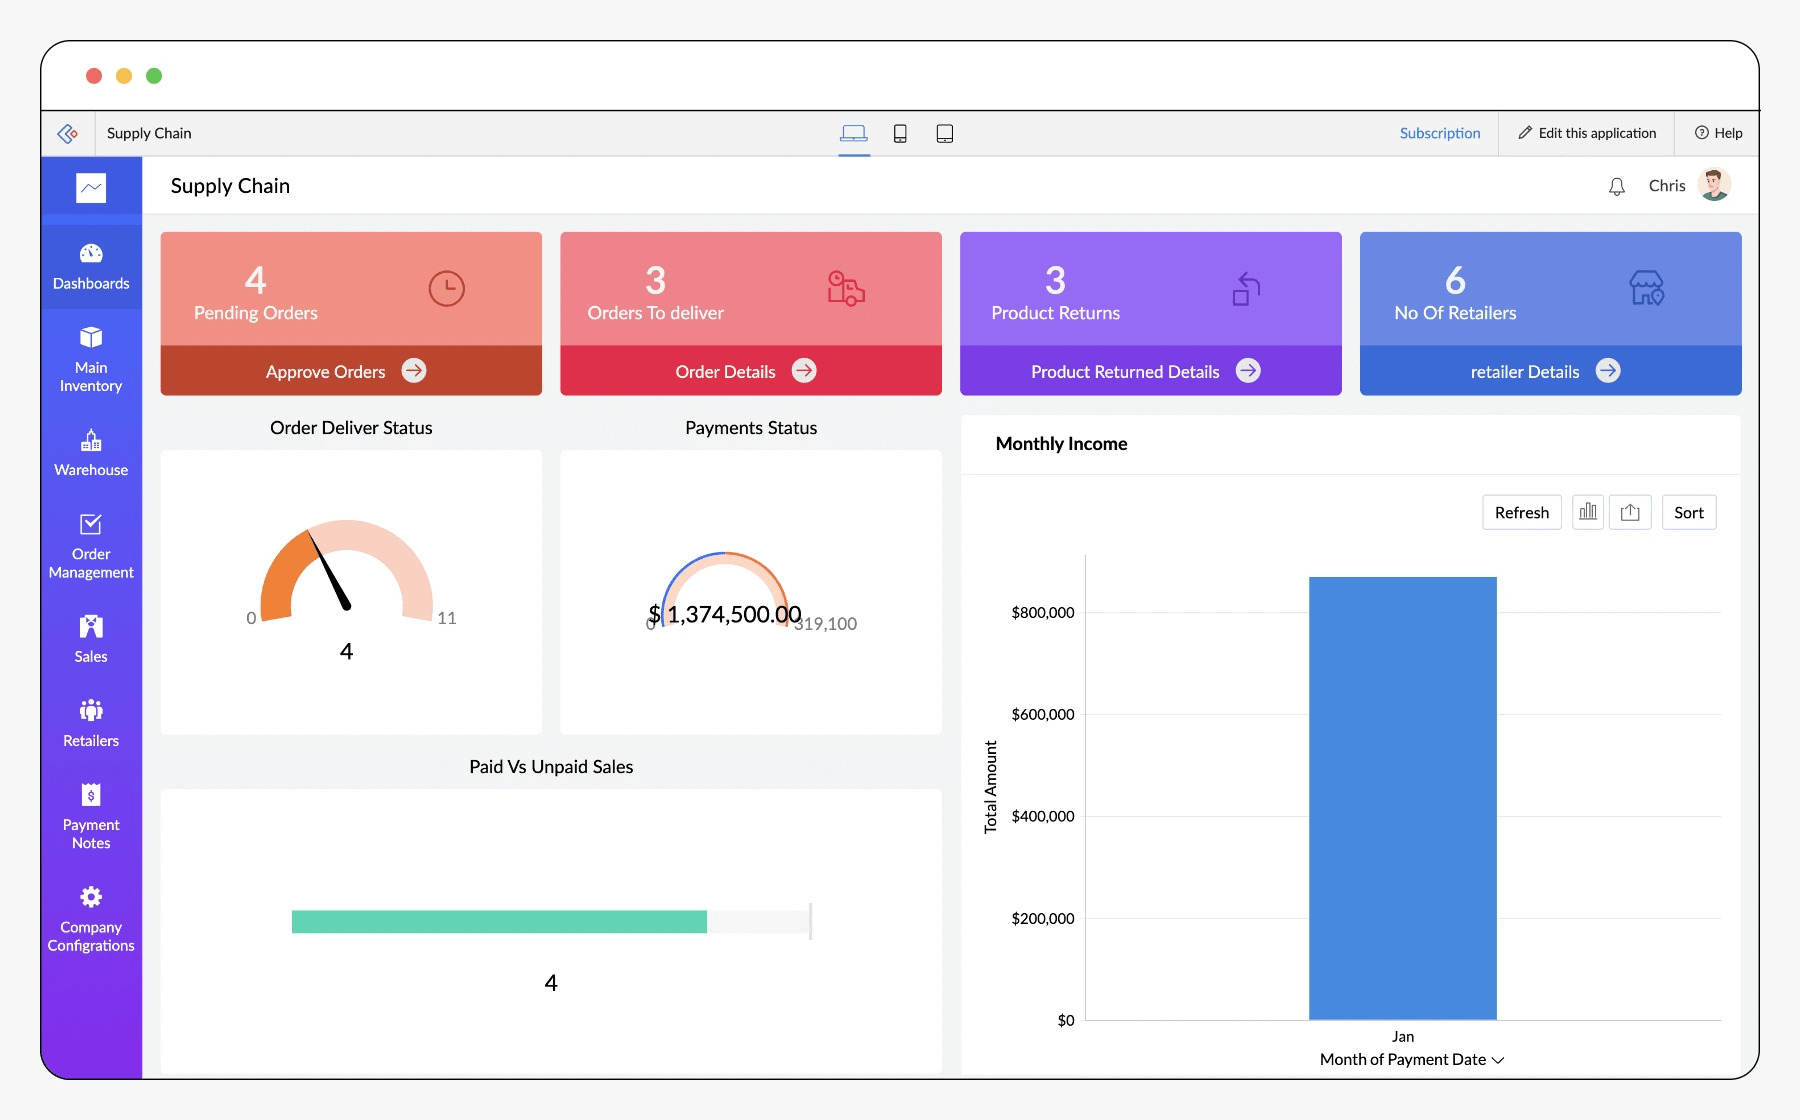Select the Retailers module
This screenshot has width=1800, height=1120.
click(91, 722)
